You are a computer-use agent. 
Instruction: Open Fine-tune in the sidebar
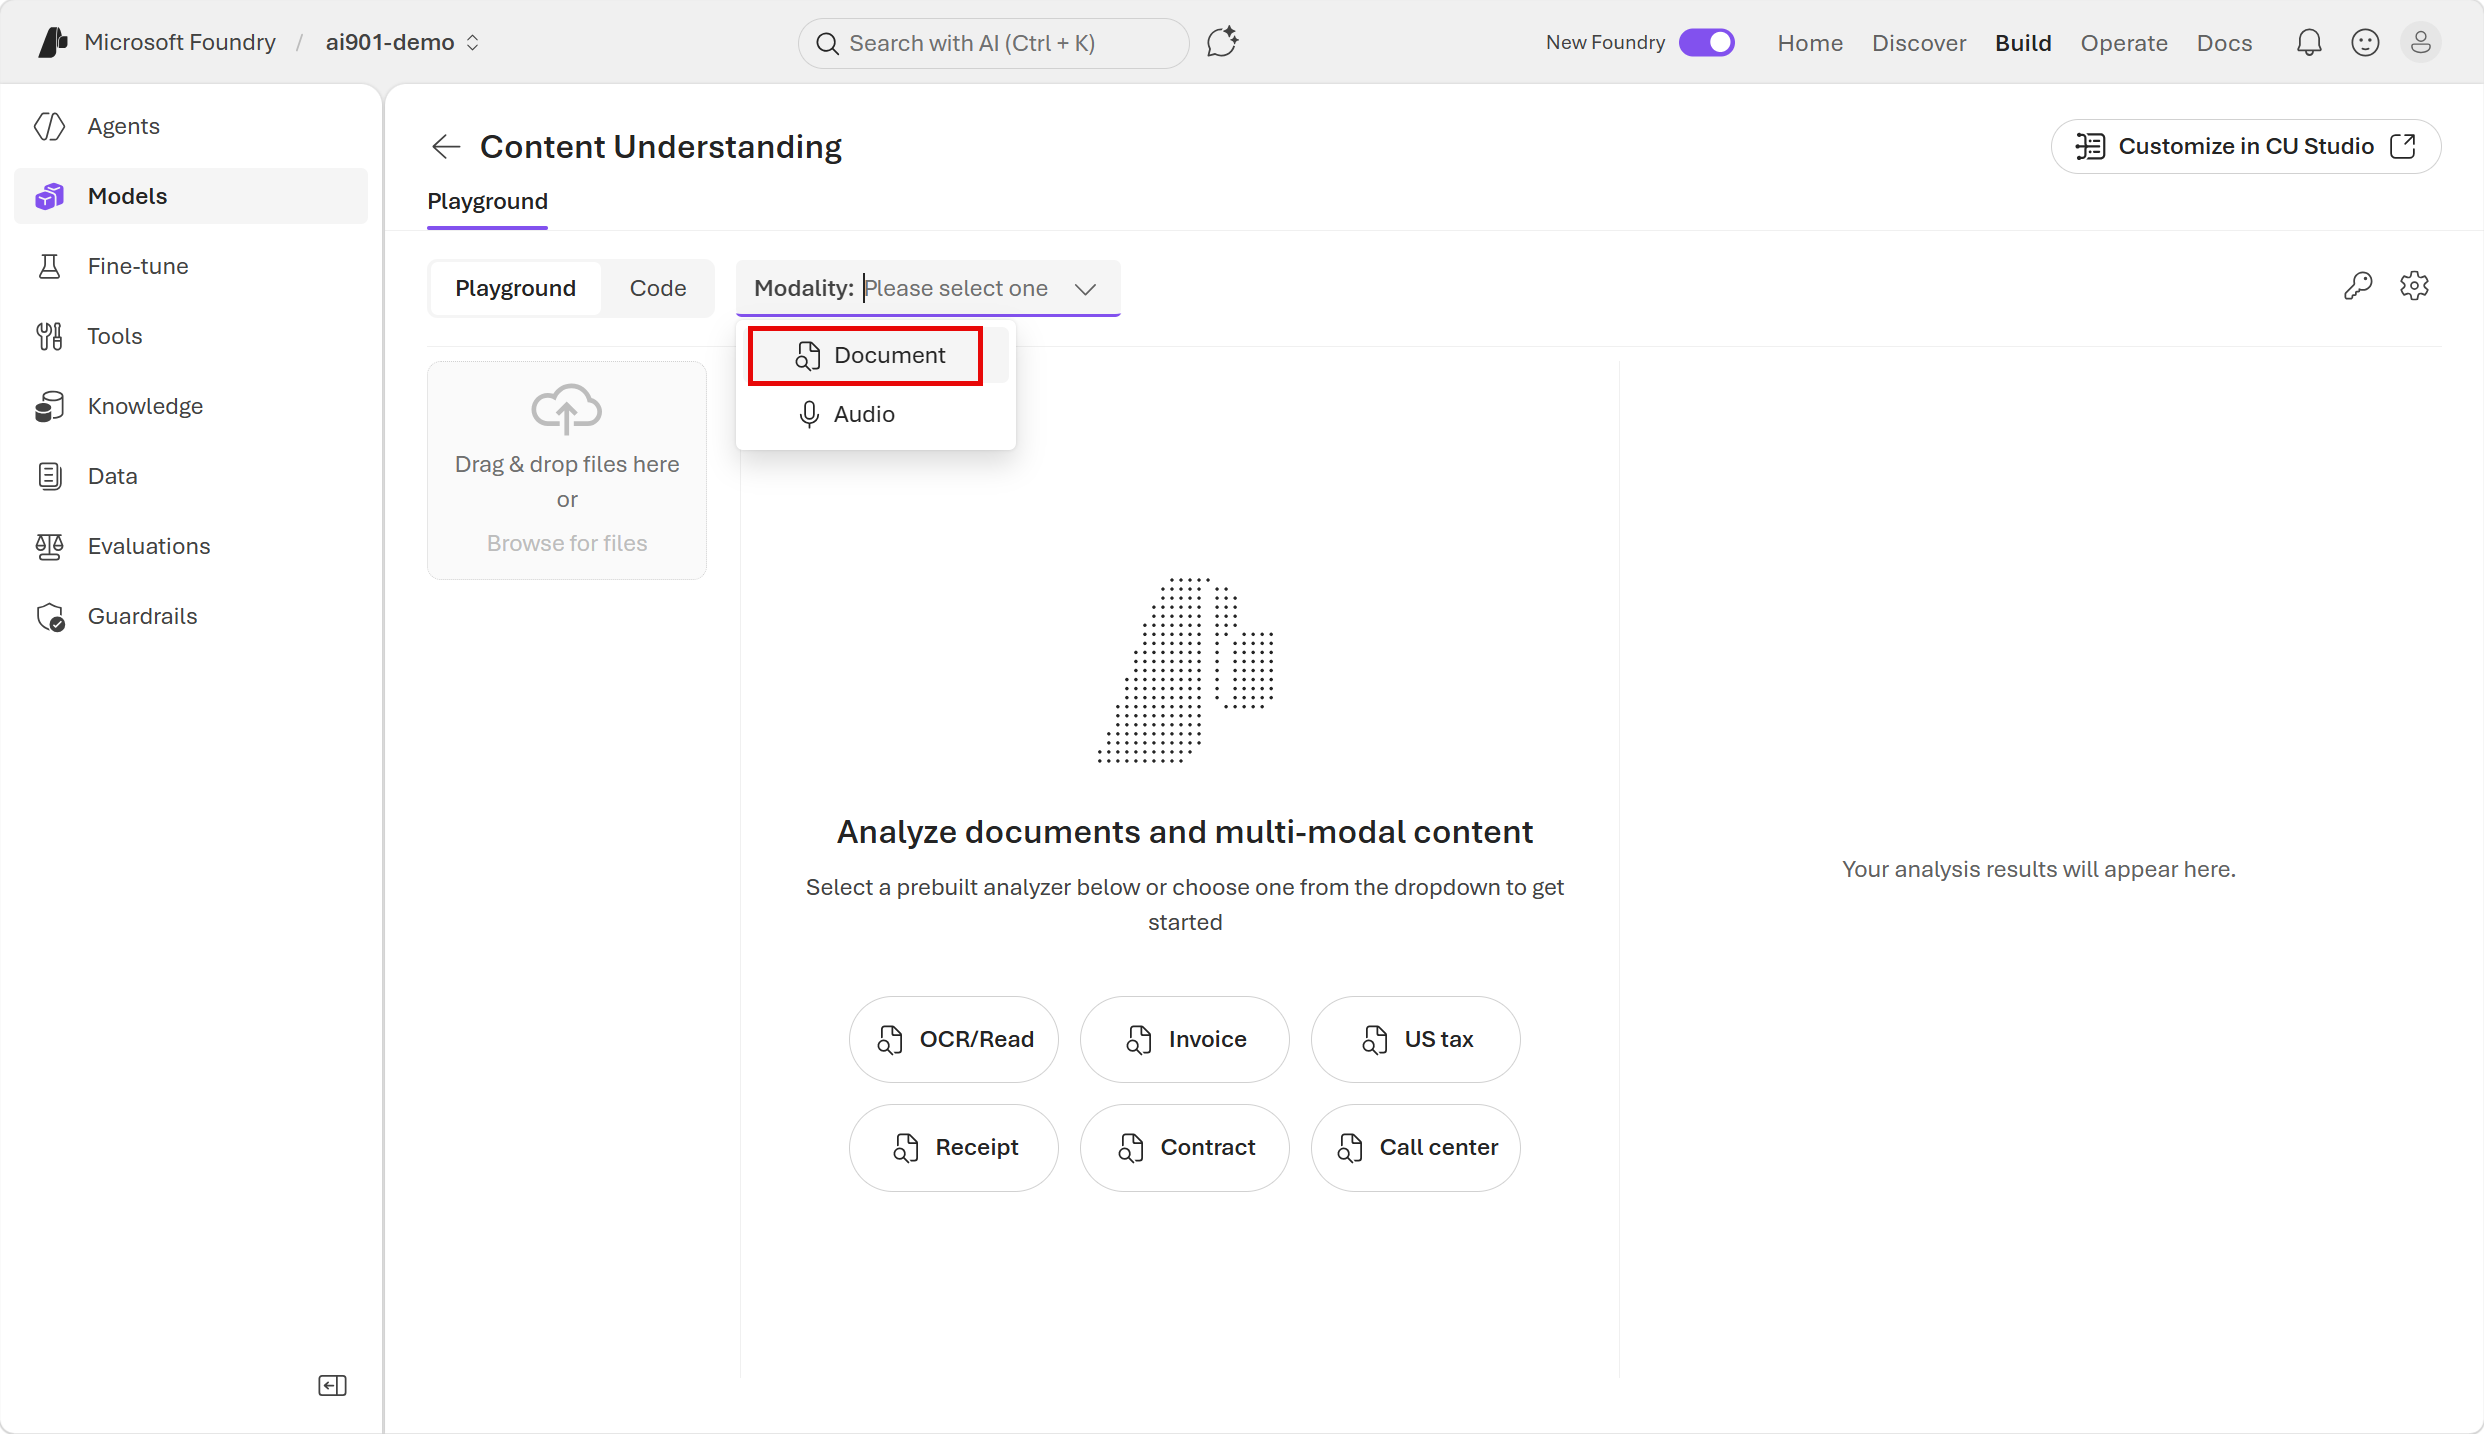tap(191, 266)
